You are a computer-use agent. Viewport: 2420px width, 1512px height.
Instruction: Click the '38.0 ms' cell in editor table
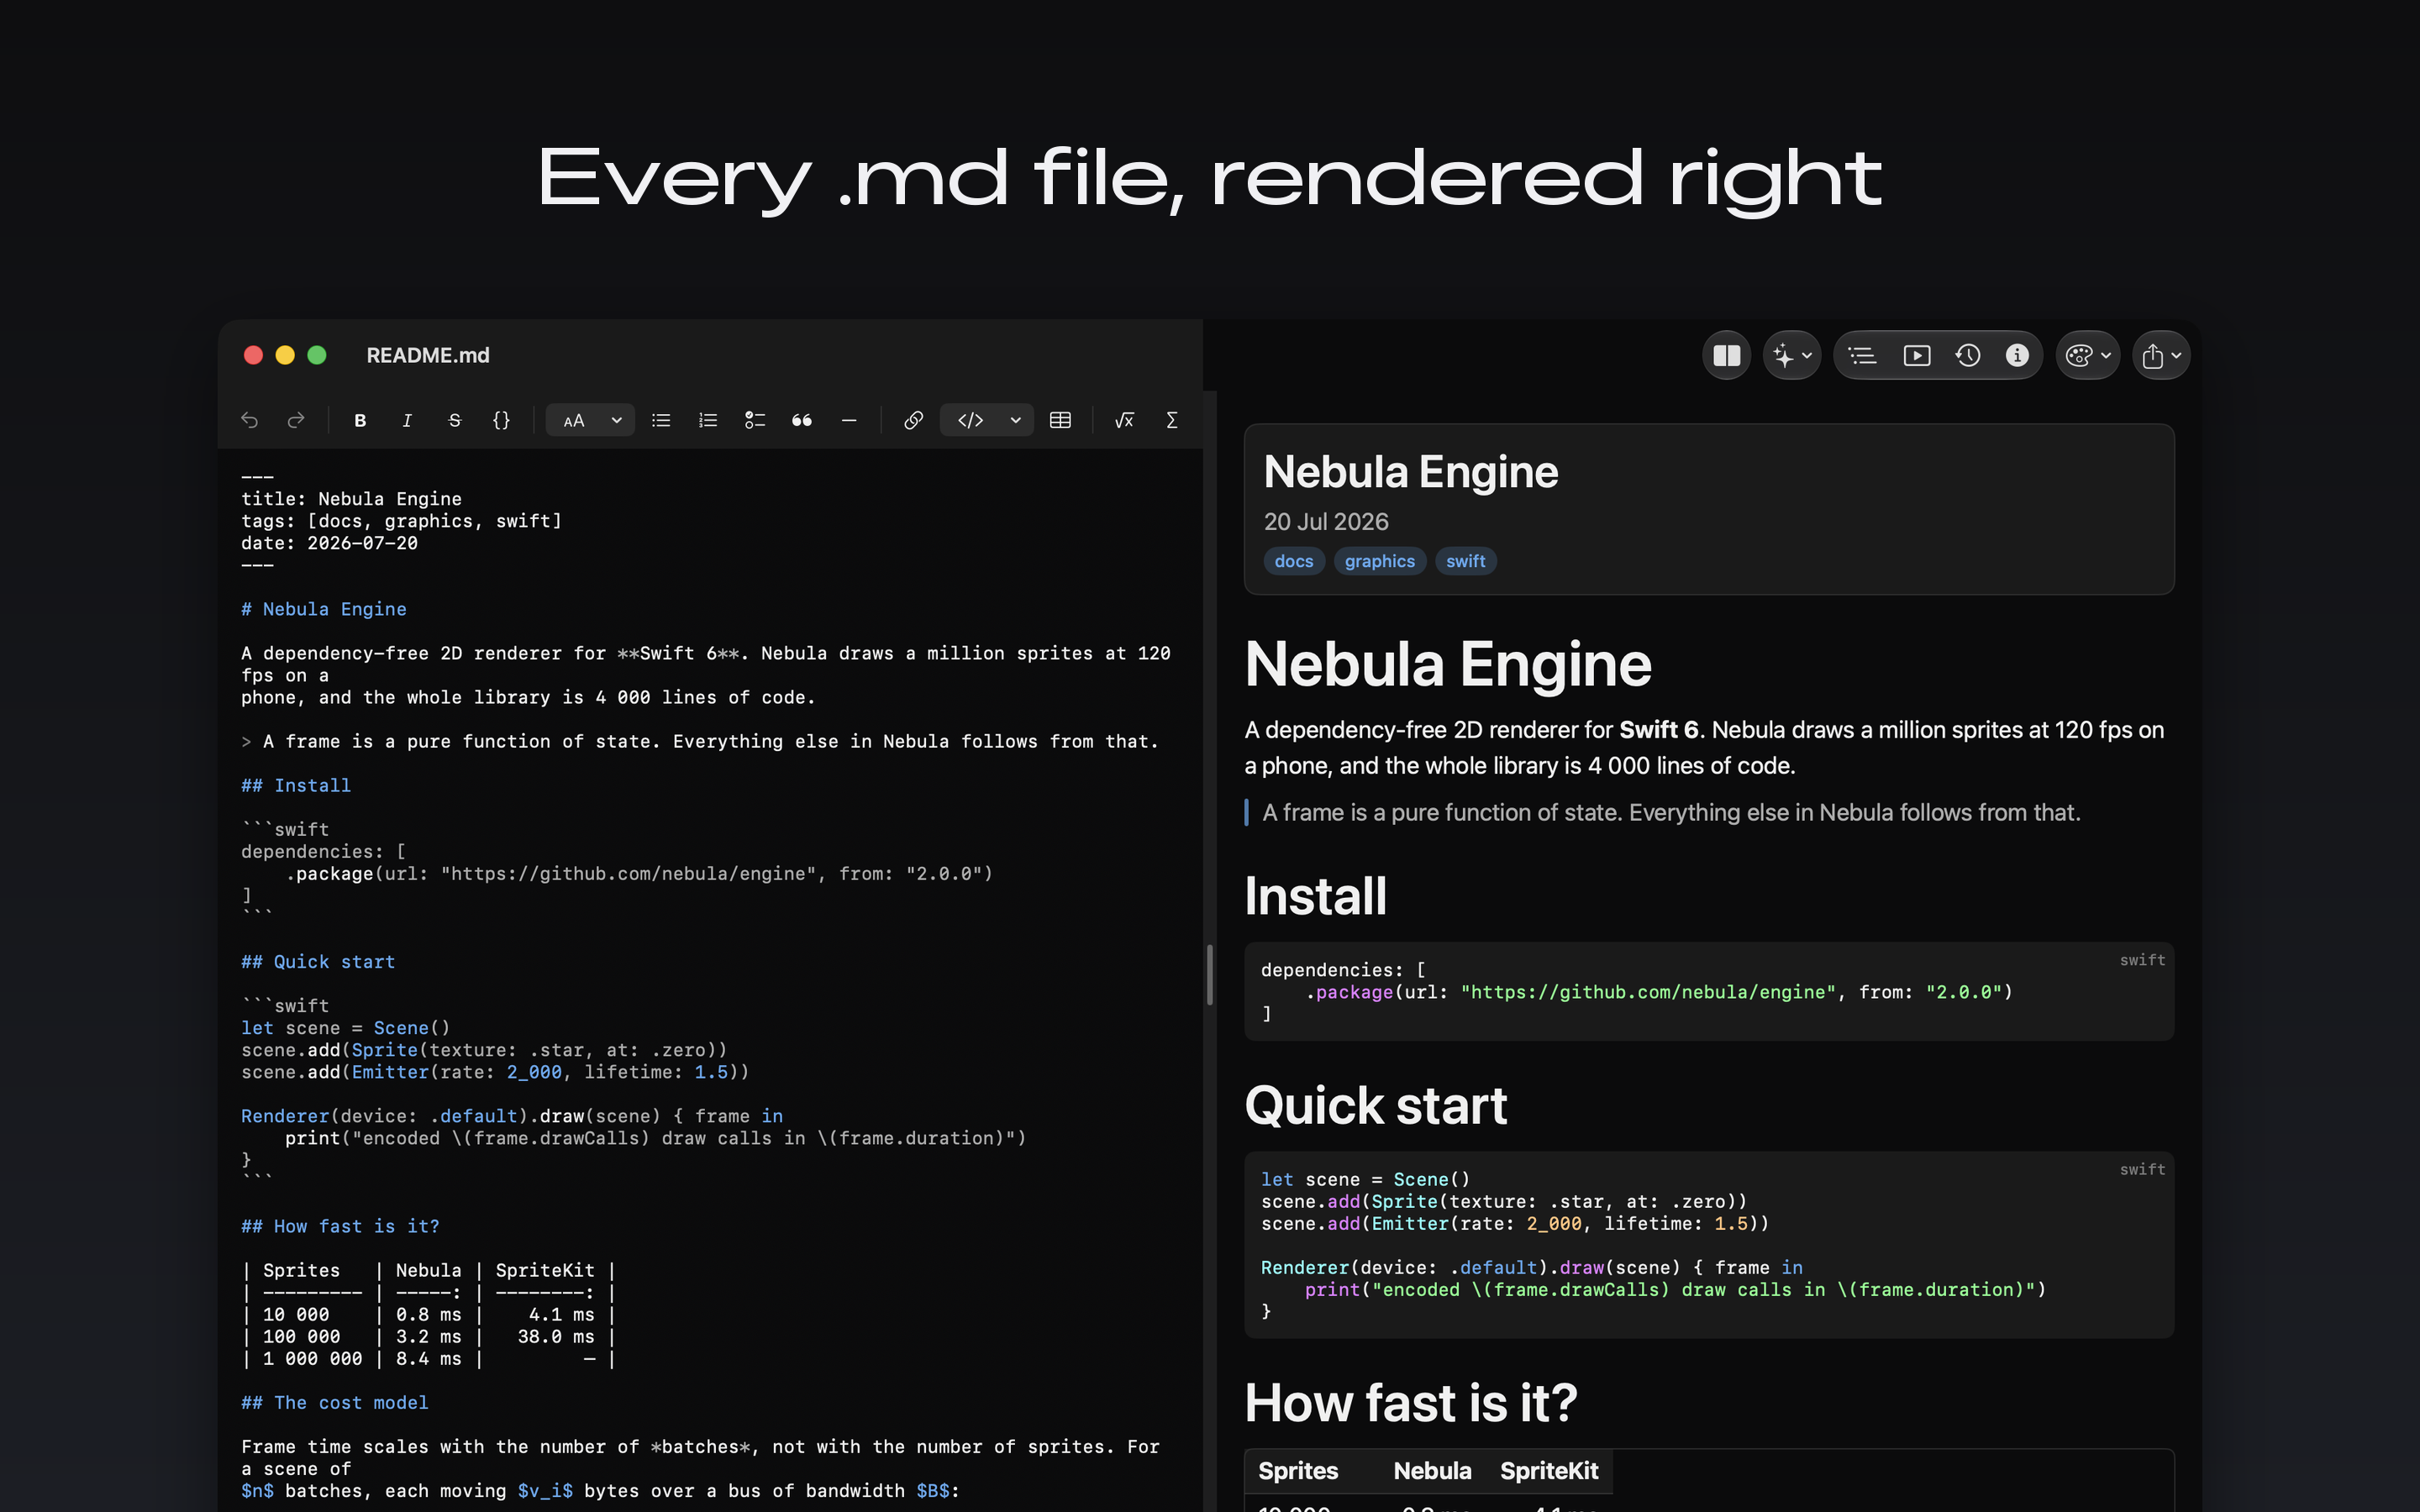[556, 1336]
